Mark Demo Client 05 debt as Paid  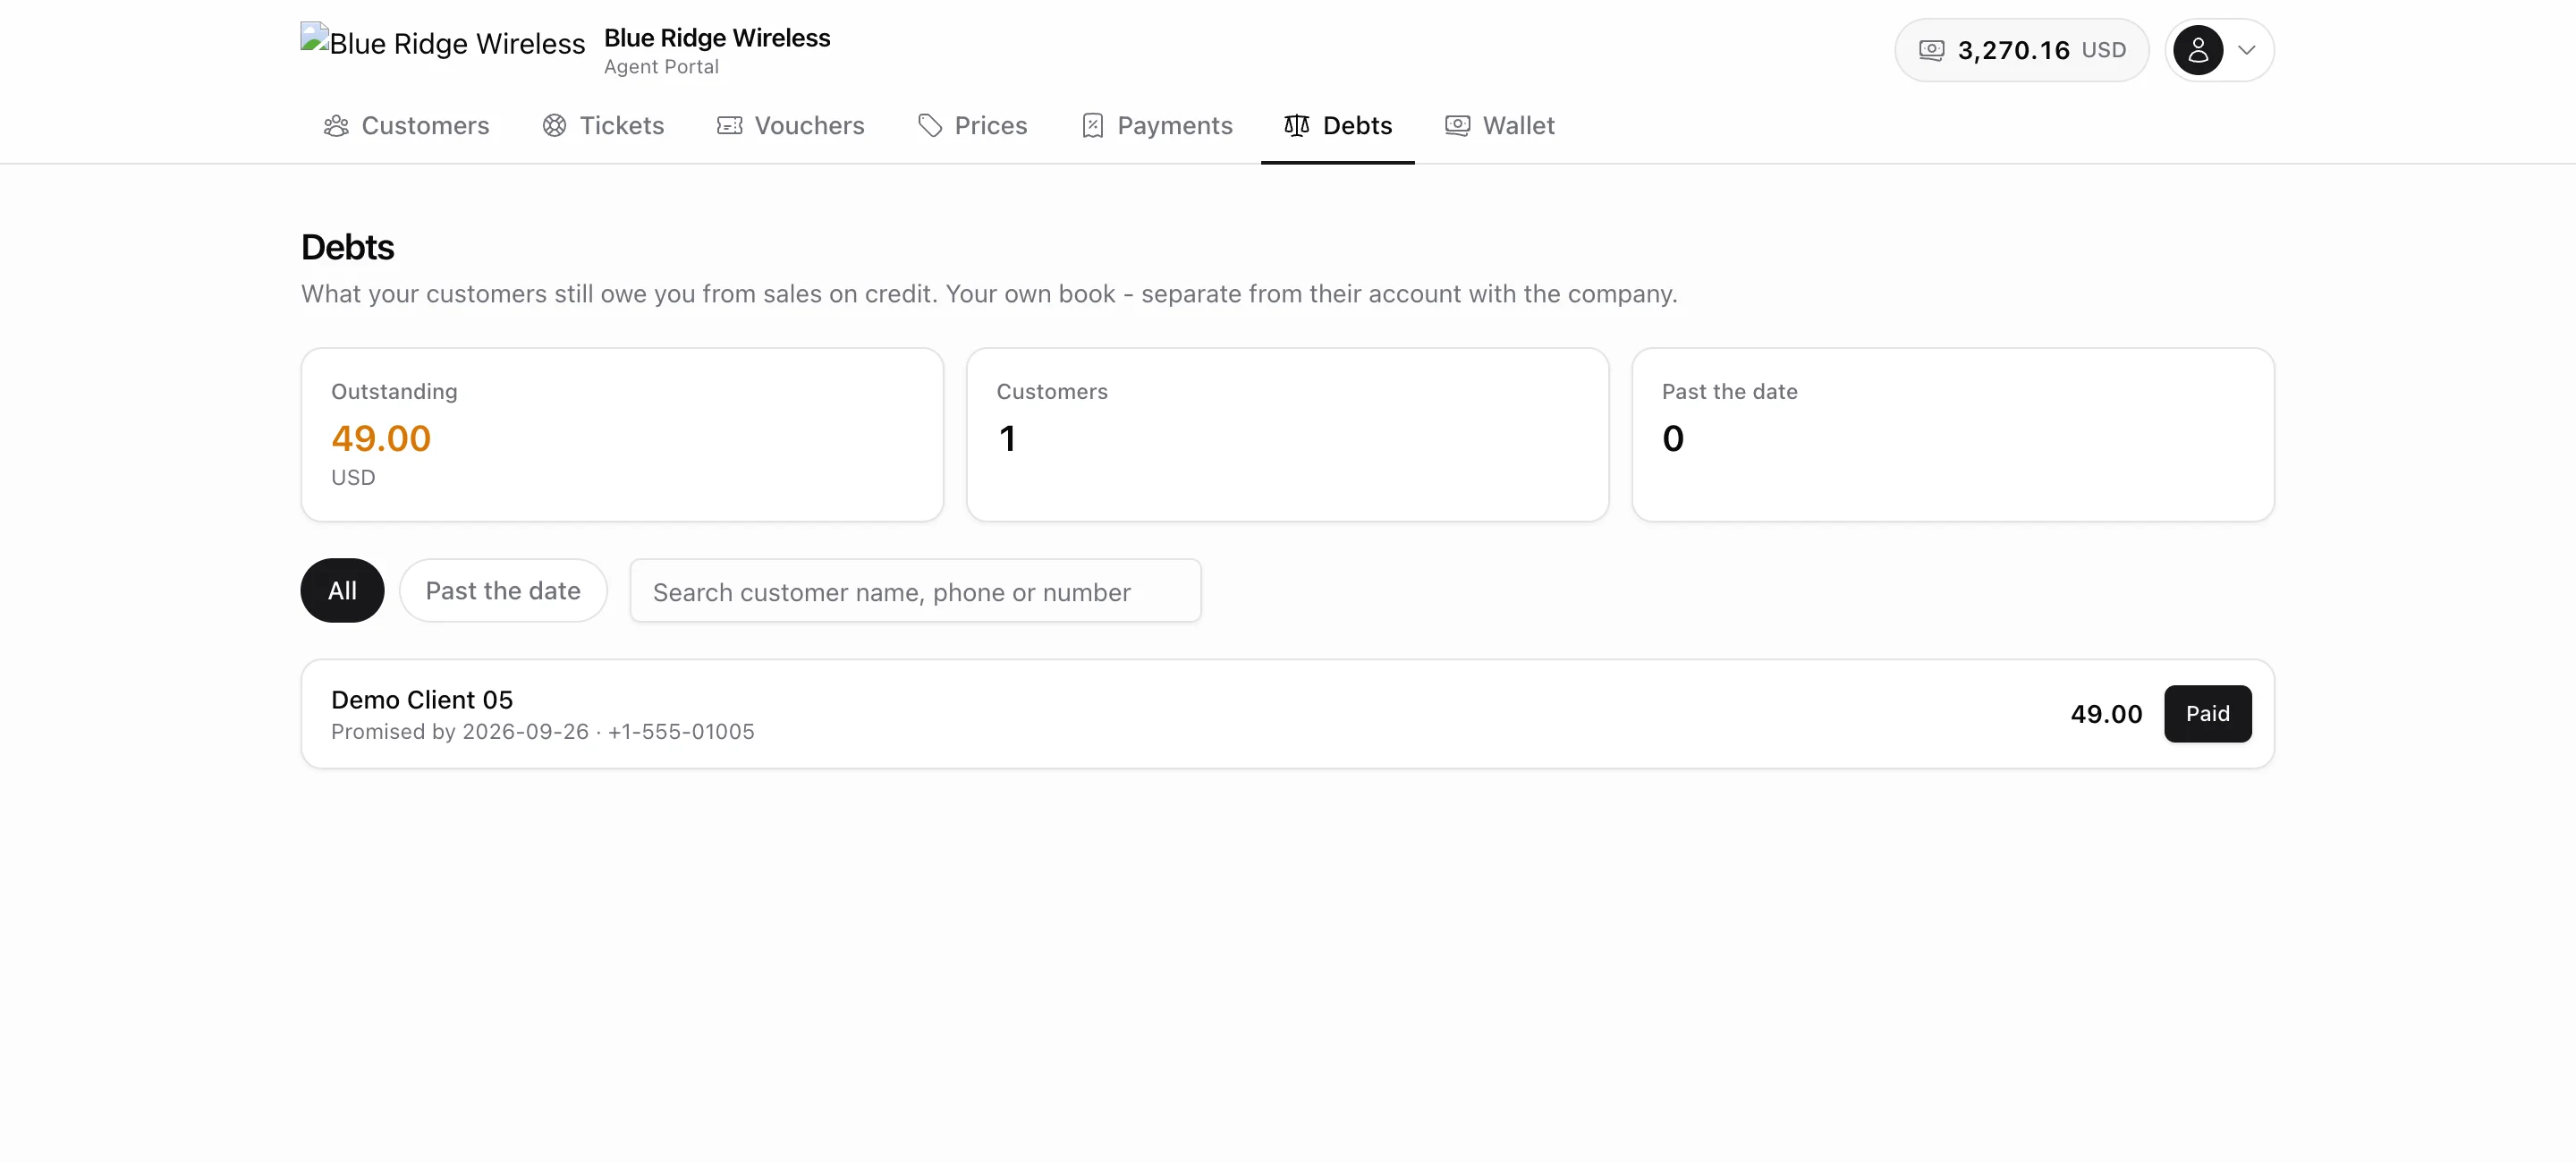(2207, 713)
